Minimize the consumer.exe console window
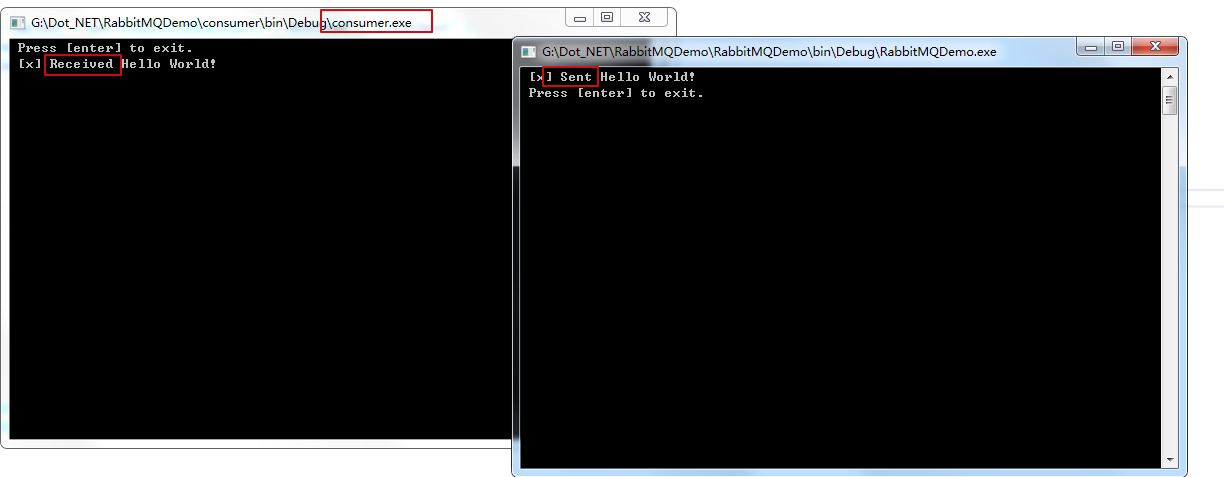This screenshot has height=477, width=1224. [580, 17]
